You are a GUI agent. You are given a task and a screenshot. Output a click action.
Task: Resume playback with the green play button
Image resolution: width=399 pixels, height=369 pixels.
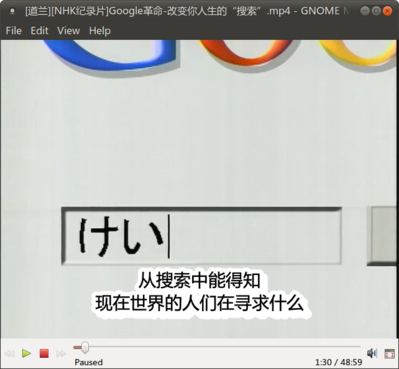pos(26,353)
